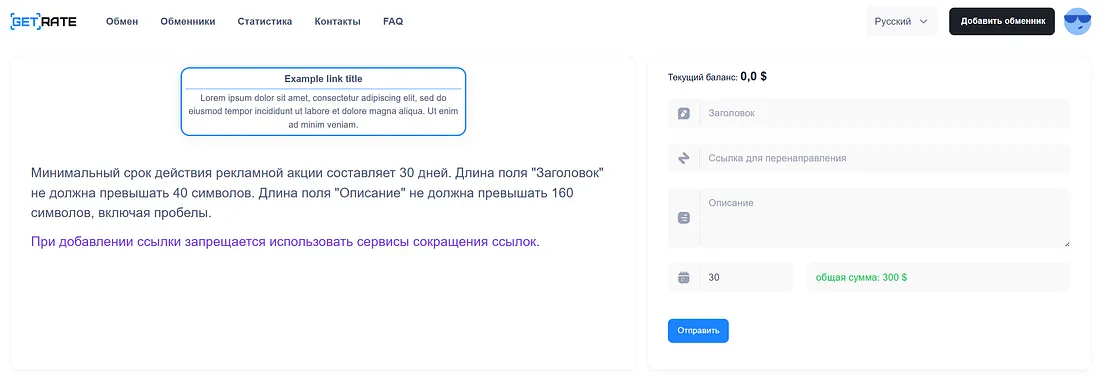Click the GetRate logo
The image size is (1100, 386).
43,22
